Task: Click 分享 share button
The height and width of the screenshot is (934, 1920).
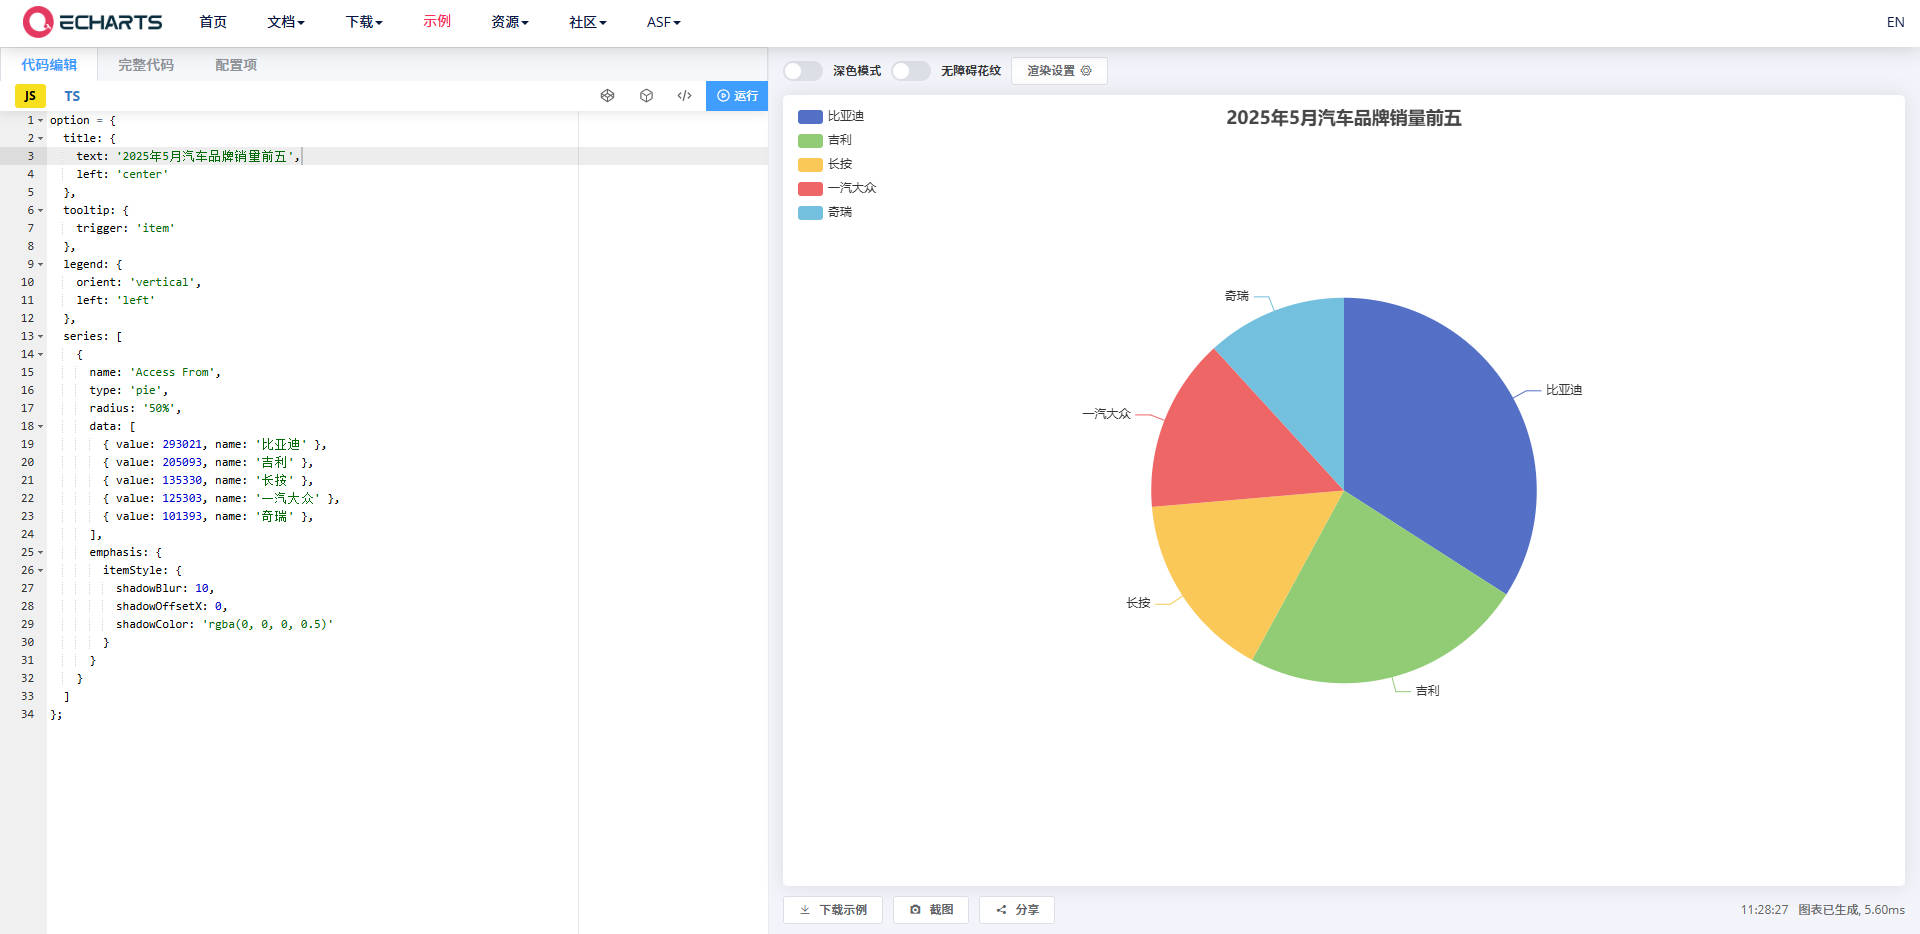Action: tap(1017, 910)
